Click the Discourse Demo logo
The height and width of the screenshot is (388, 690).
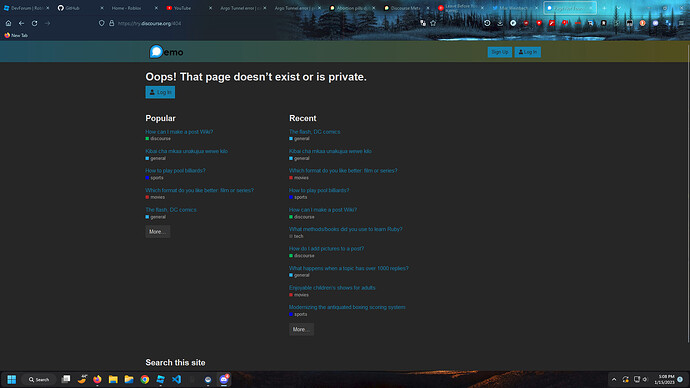click(166, 52)
